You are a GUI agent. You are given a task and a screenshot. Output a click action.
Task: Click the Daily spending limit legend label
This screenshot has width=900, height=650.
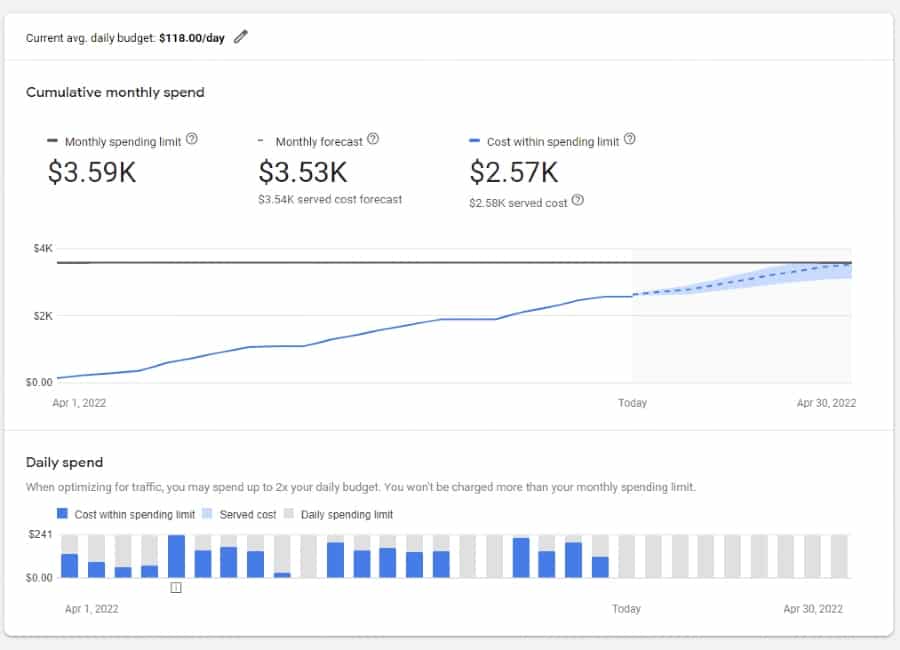pyautogui.click(x=347, y=514)
